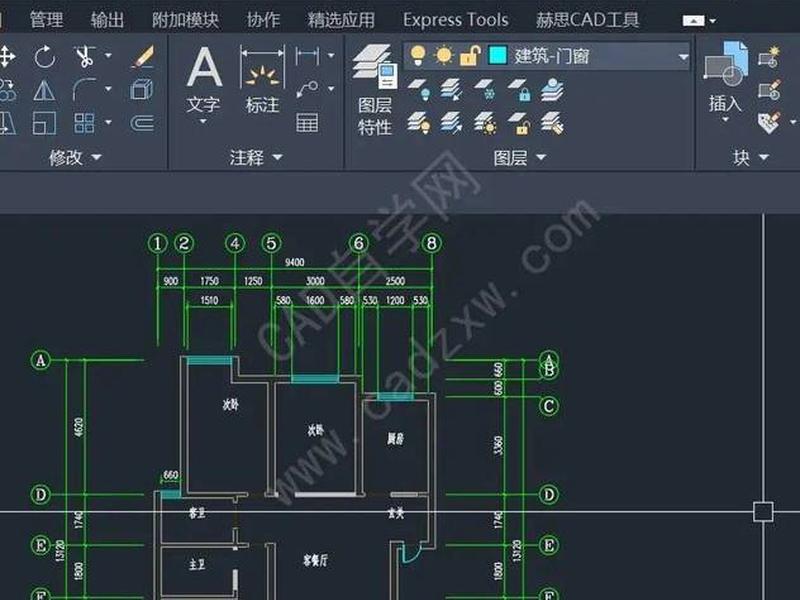Open the 管理 ribbon tab
The width and height of the screenshot is (800, 600).
click(x=46, y=20)
